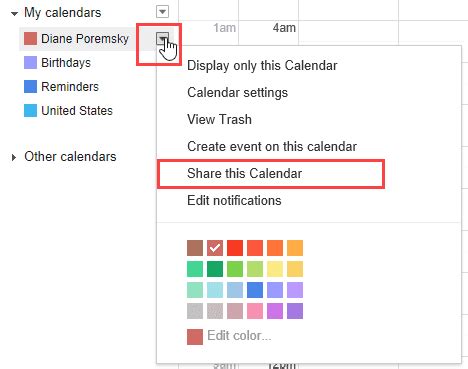Select View Trash menu entry
Screen dimensions: 468x369
tap(219, 119)
